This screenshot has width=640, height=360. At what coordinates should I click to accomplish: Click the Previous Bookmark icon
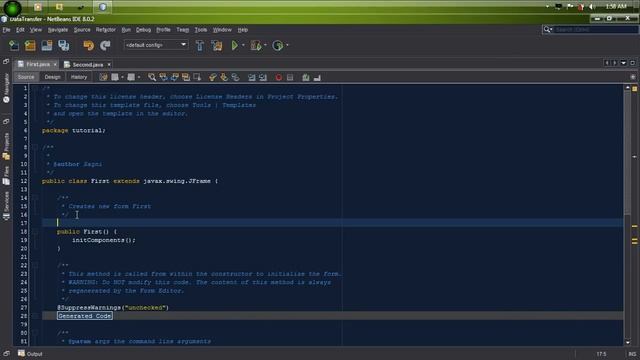[x=212, y=77]
